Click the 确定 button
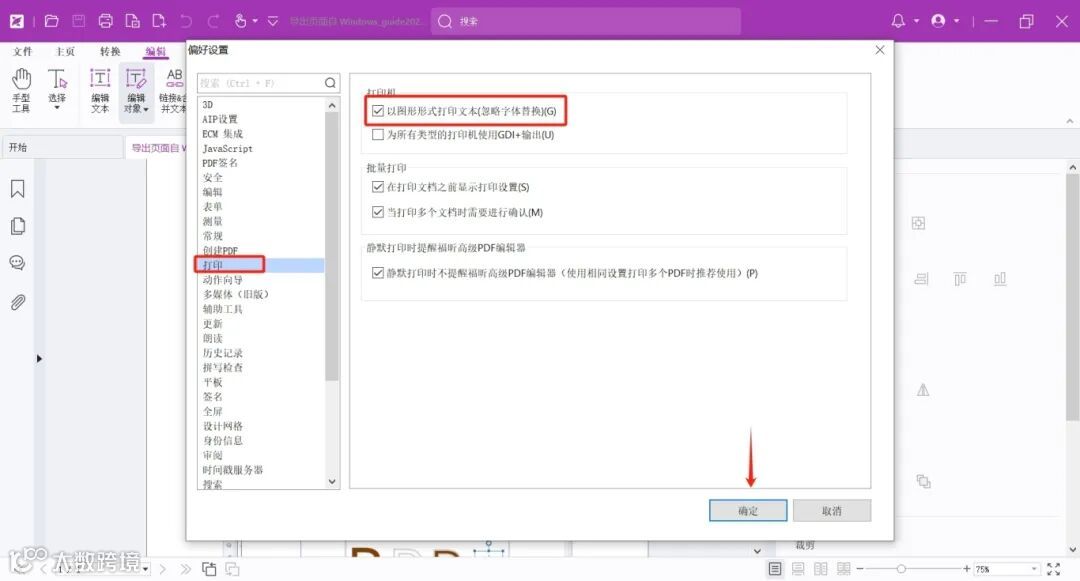This screenshot has width=1080, height=581. tap(748, 511)
